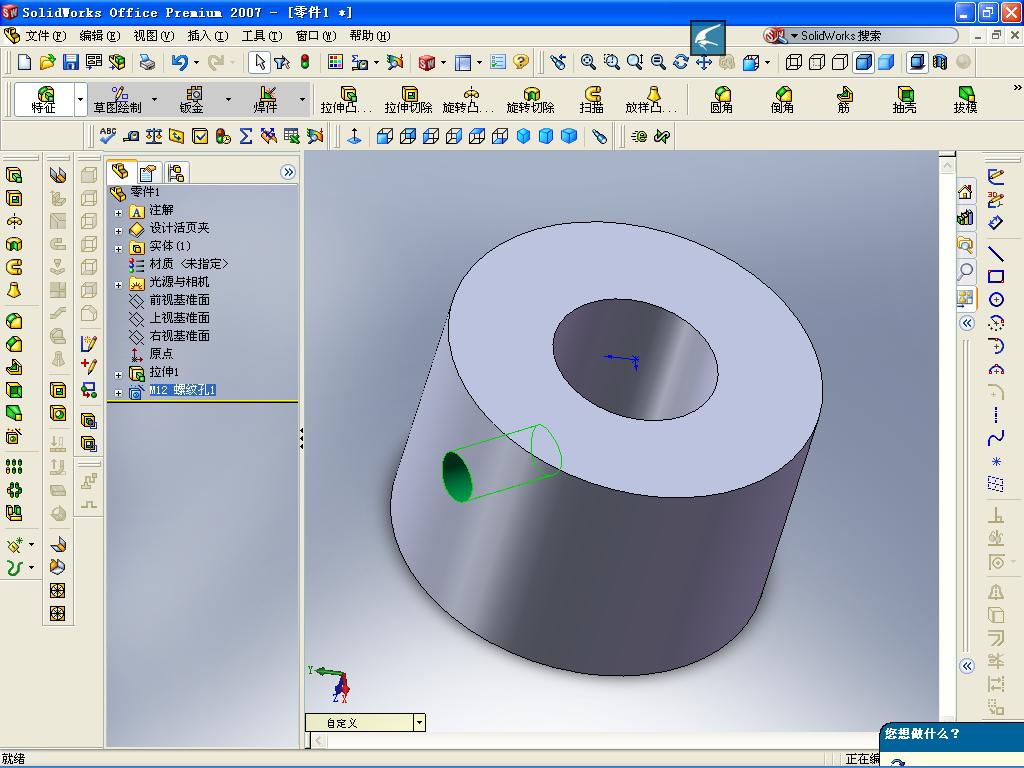Click the Zoom to Fit magnifier icon
This screenshot has width=1024, height=768.
(x=588, y=62)
